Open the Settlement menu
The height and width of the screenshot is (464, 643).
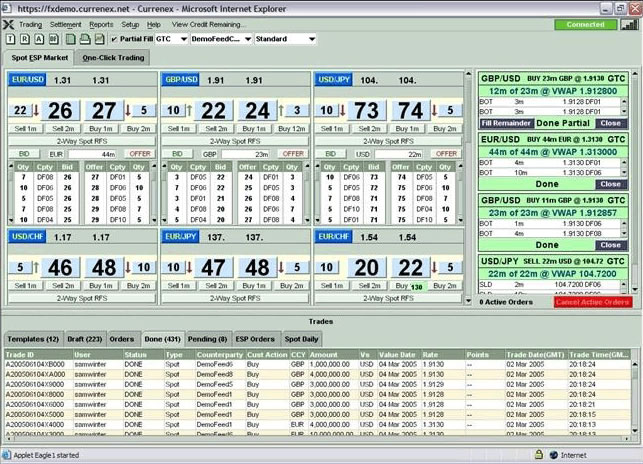click(66, 25)
